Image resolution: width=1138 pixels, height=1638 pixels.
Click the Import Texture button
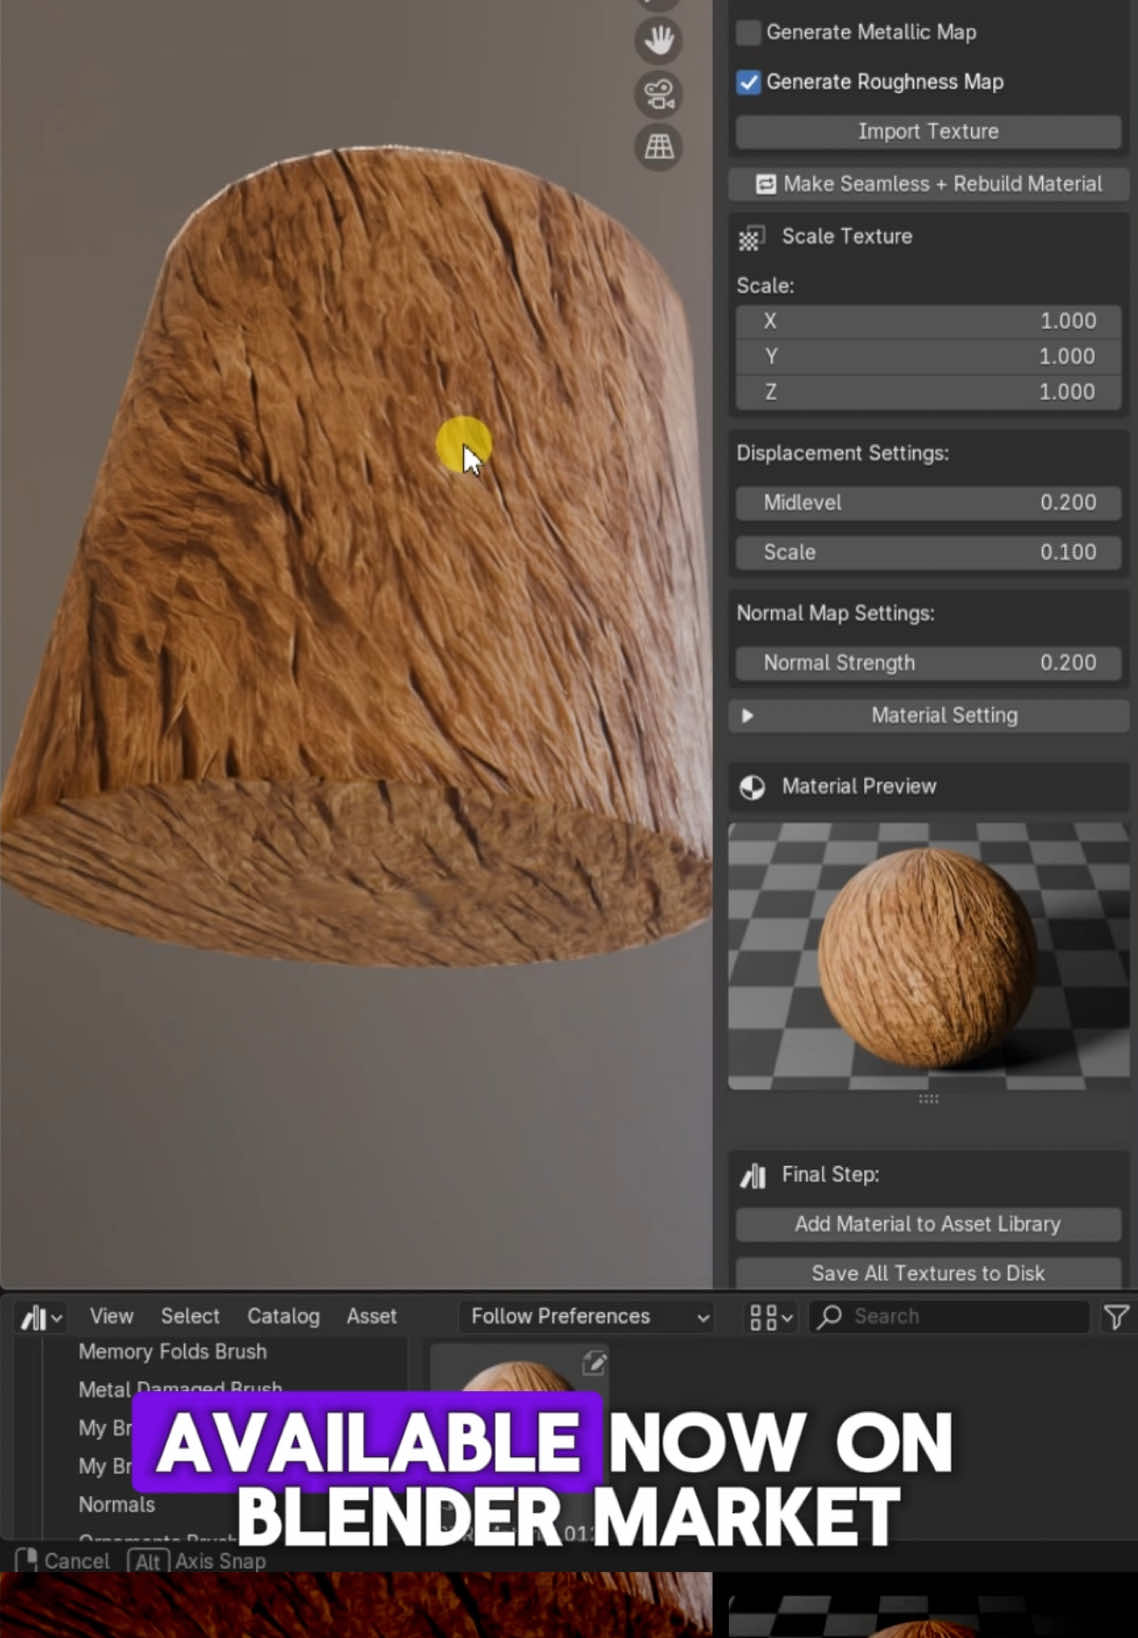928,132
